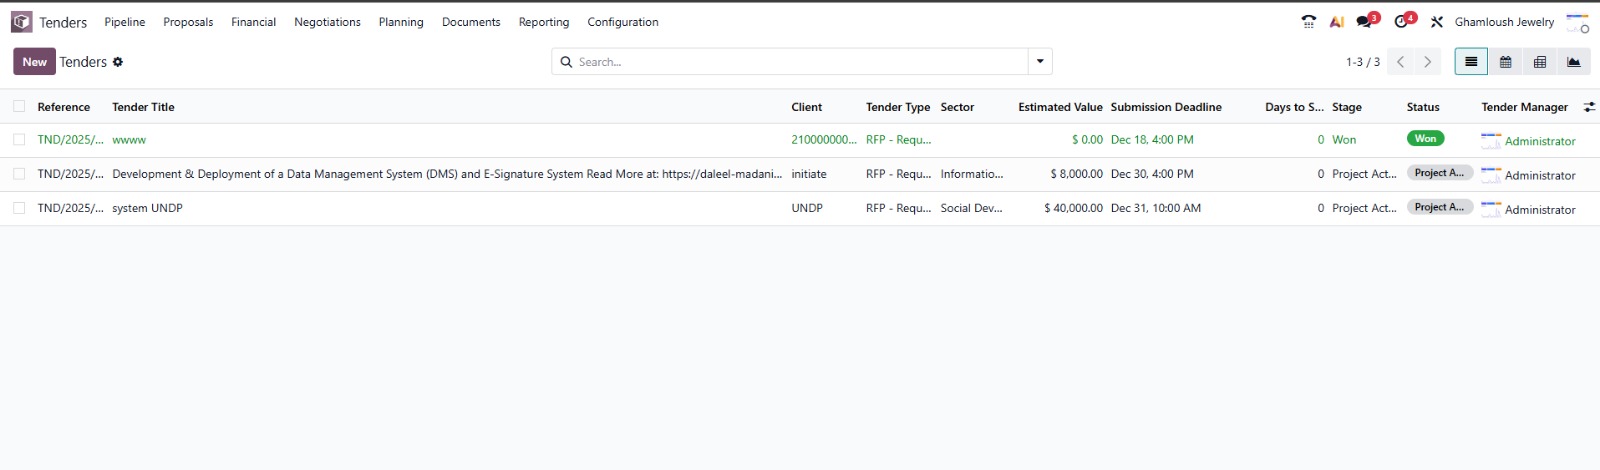Open the Tenders actions gear icon
The width and height of the screenshot is (1600, 470).
(x=118, y=62)
